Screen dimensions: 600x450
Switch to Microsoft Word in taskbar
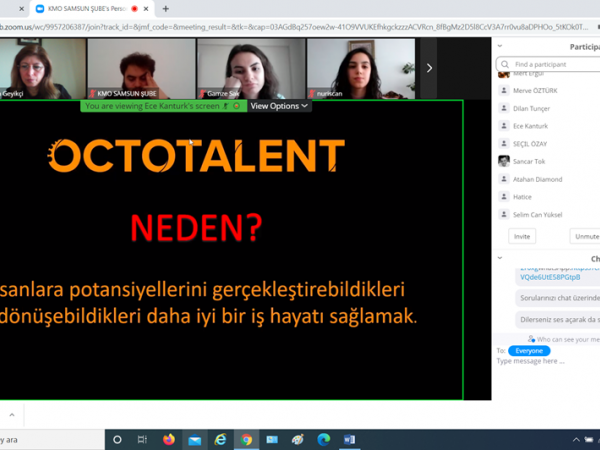click(349, 440)
